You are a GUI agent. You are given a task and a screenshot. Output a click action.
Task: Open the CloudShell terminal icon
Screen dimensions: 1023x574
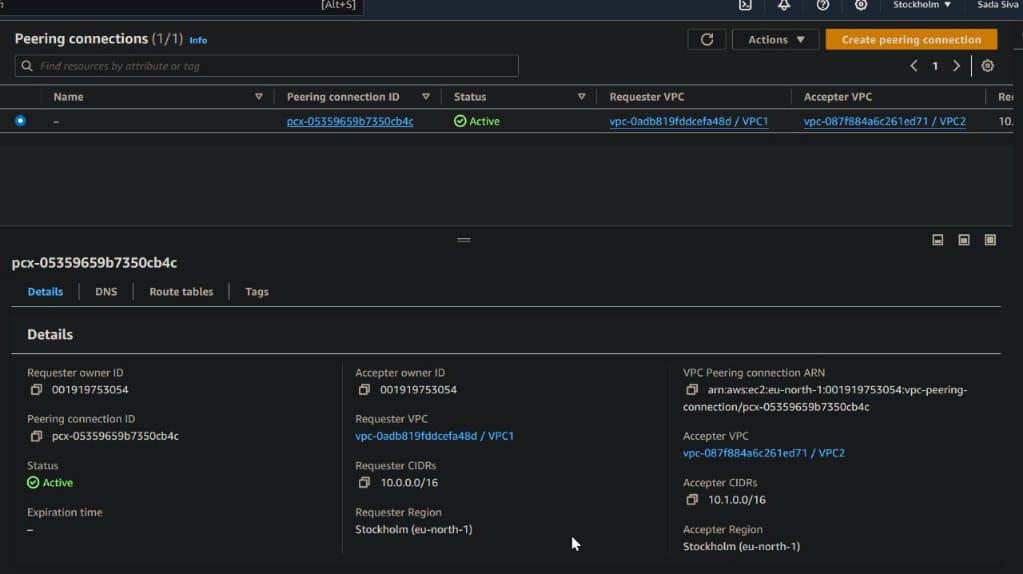pos(745,5)
